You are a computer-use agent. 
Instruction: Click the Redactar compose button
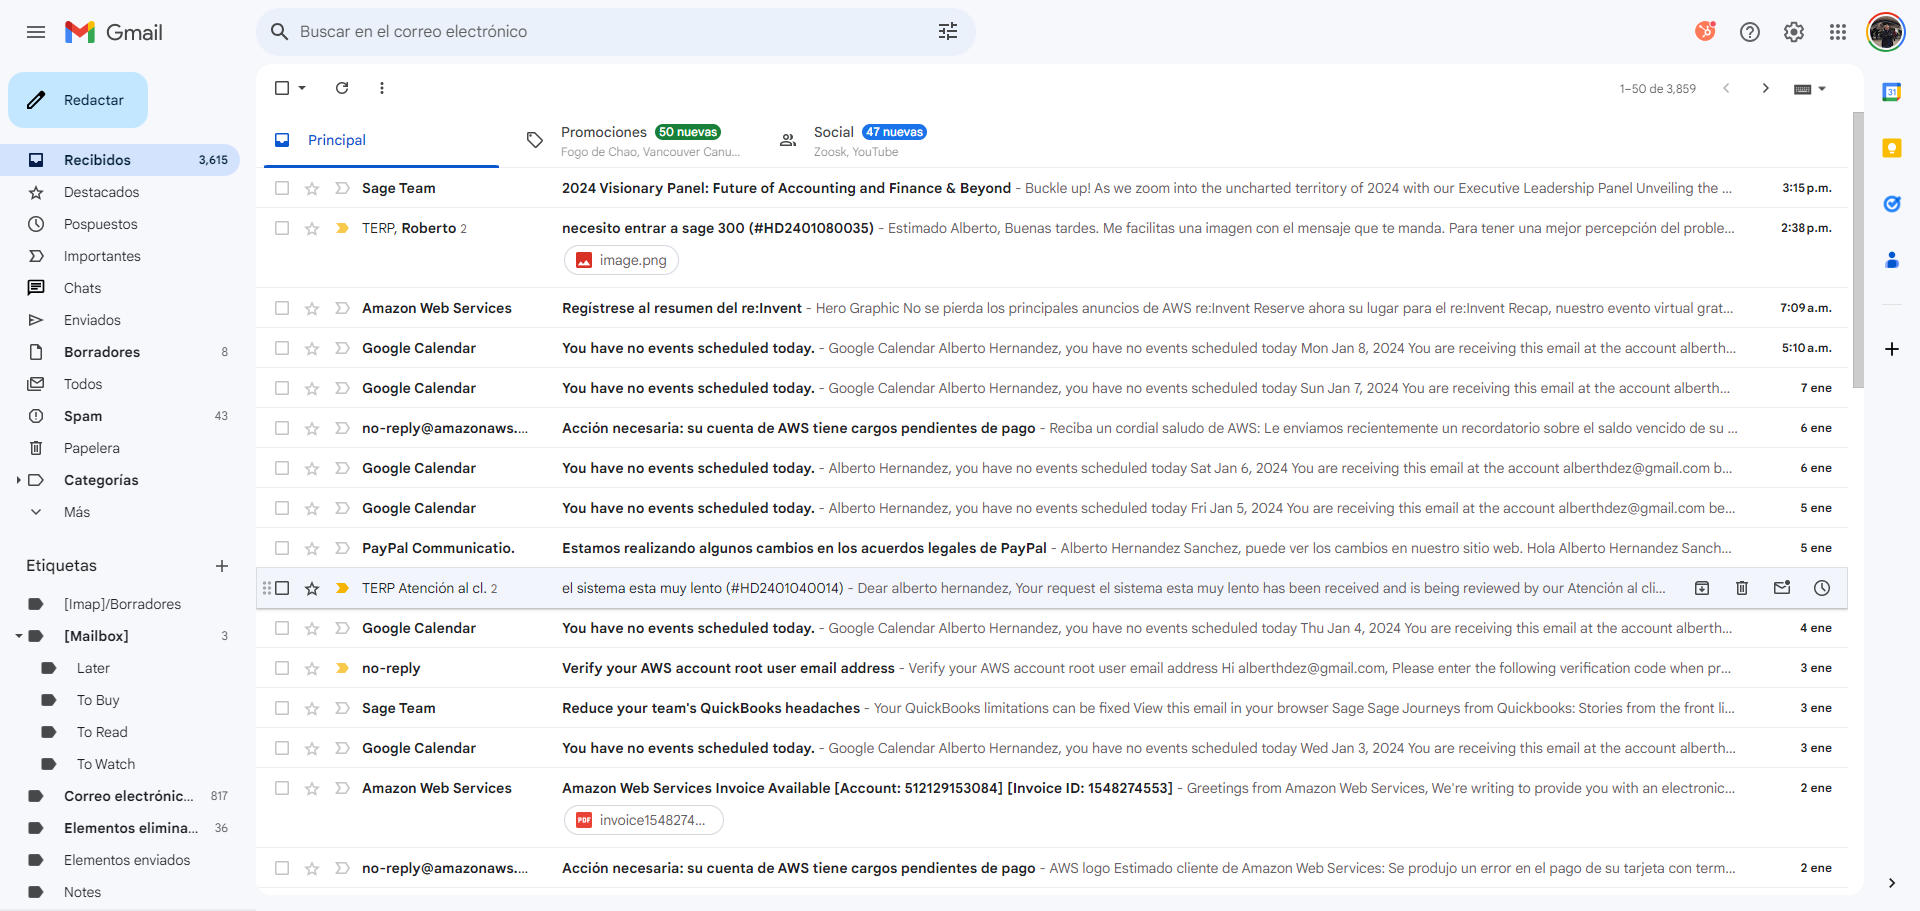(x=78, y=100)
